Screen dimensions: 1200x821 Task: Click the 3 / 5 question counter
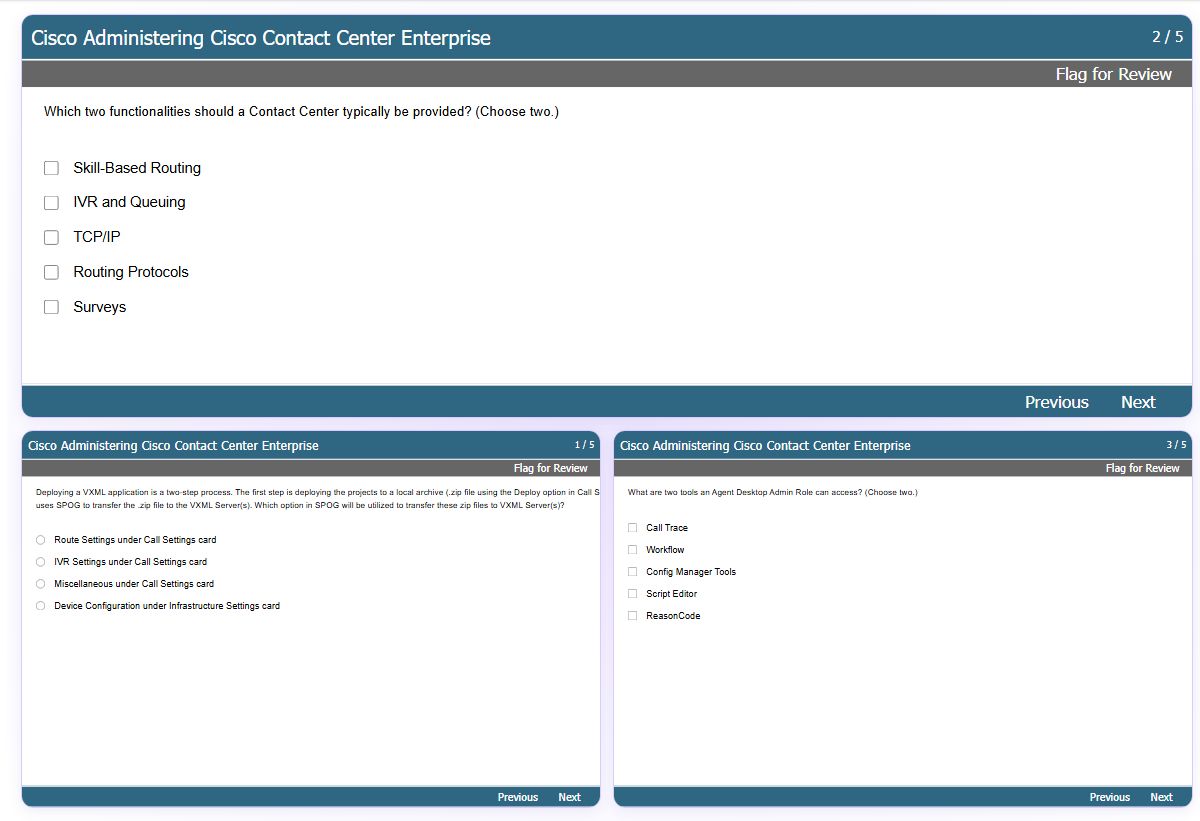click(1176, 445)
